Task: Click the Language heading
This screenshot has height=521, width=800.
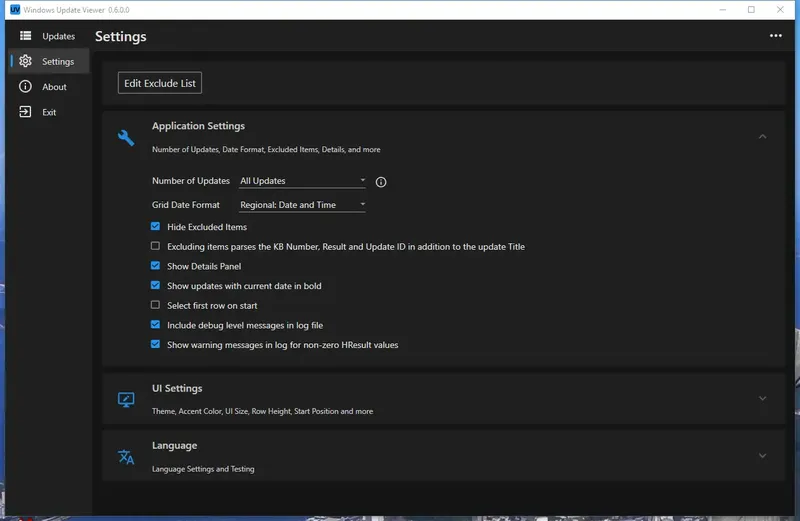Action: point(174,445)
